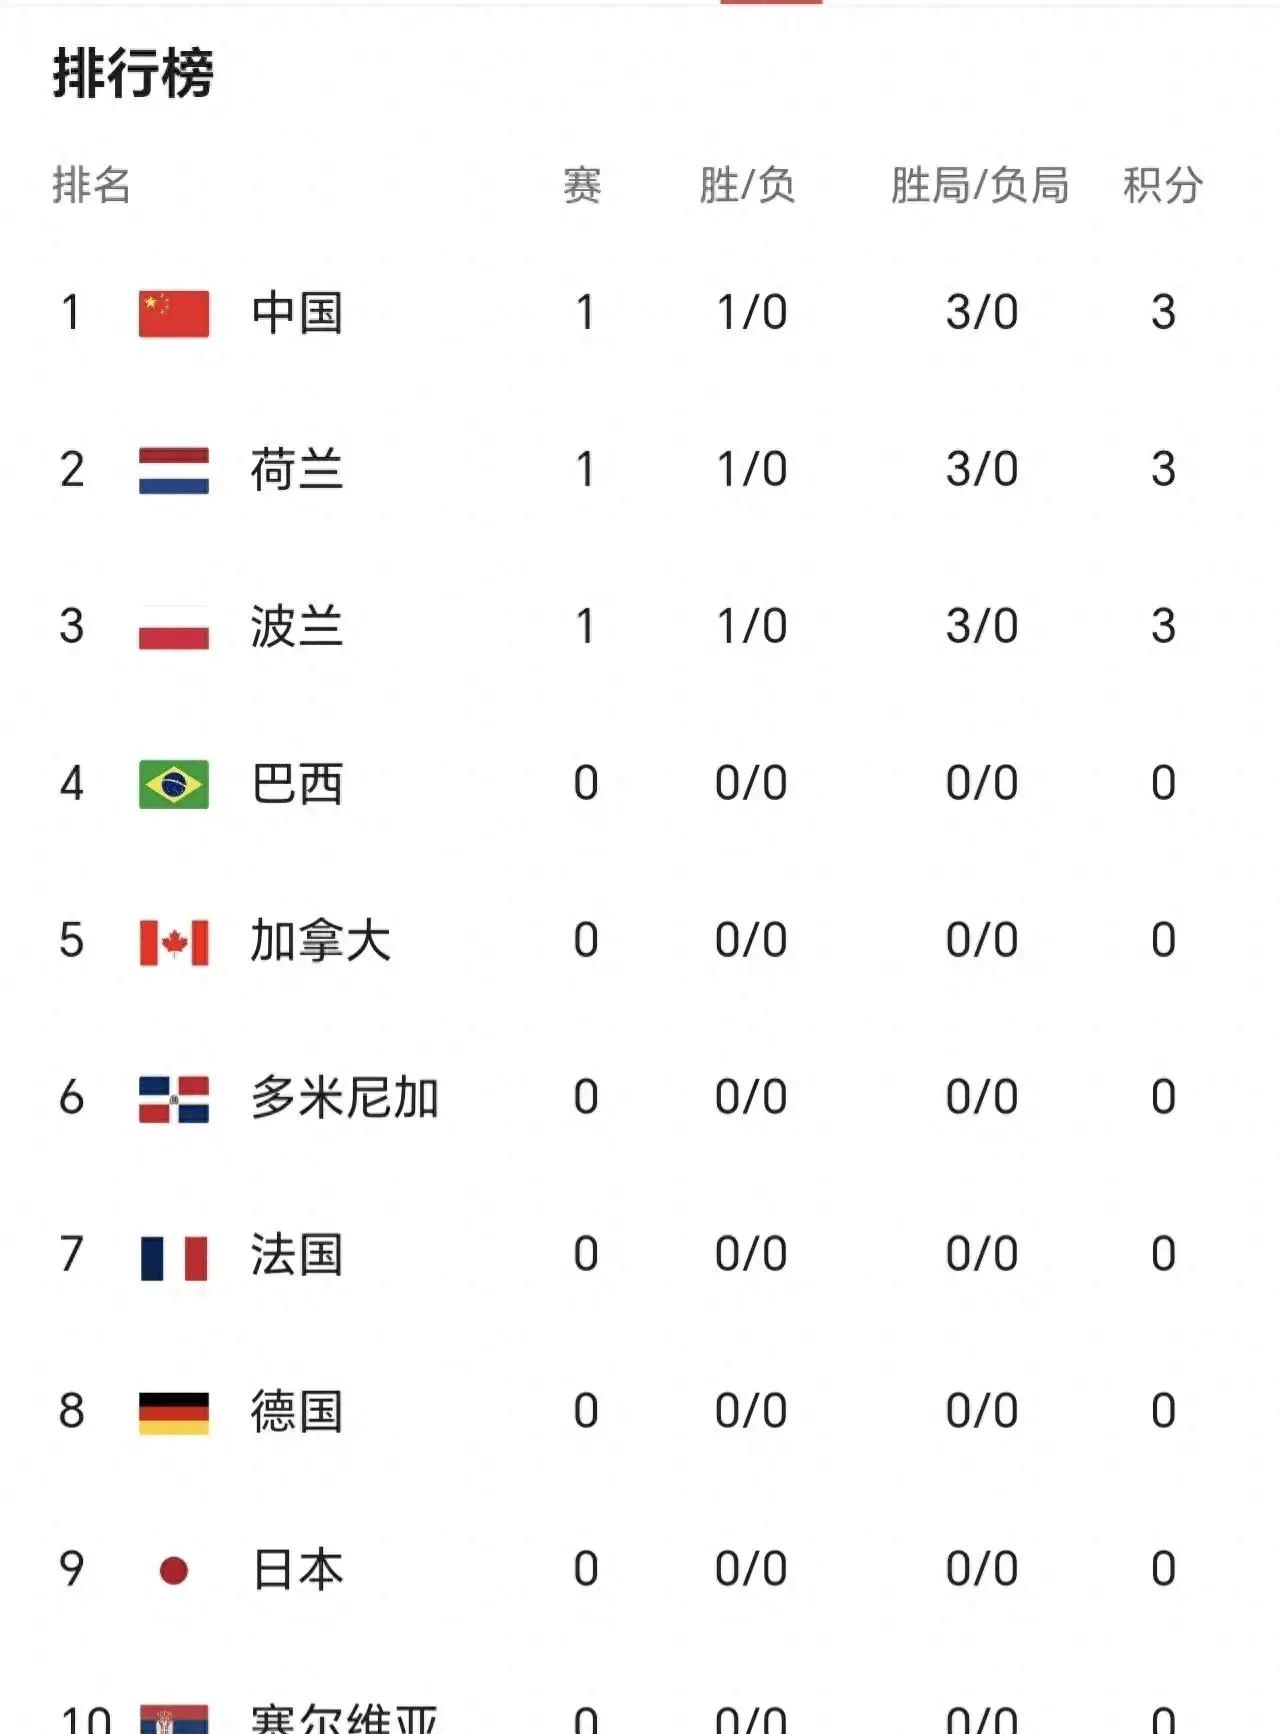
Task: Select team name 日本
Action: [297, 1570]
